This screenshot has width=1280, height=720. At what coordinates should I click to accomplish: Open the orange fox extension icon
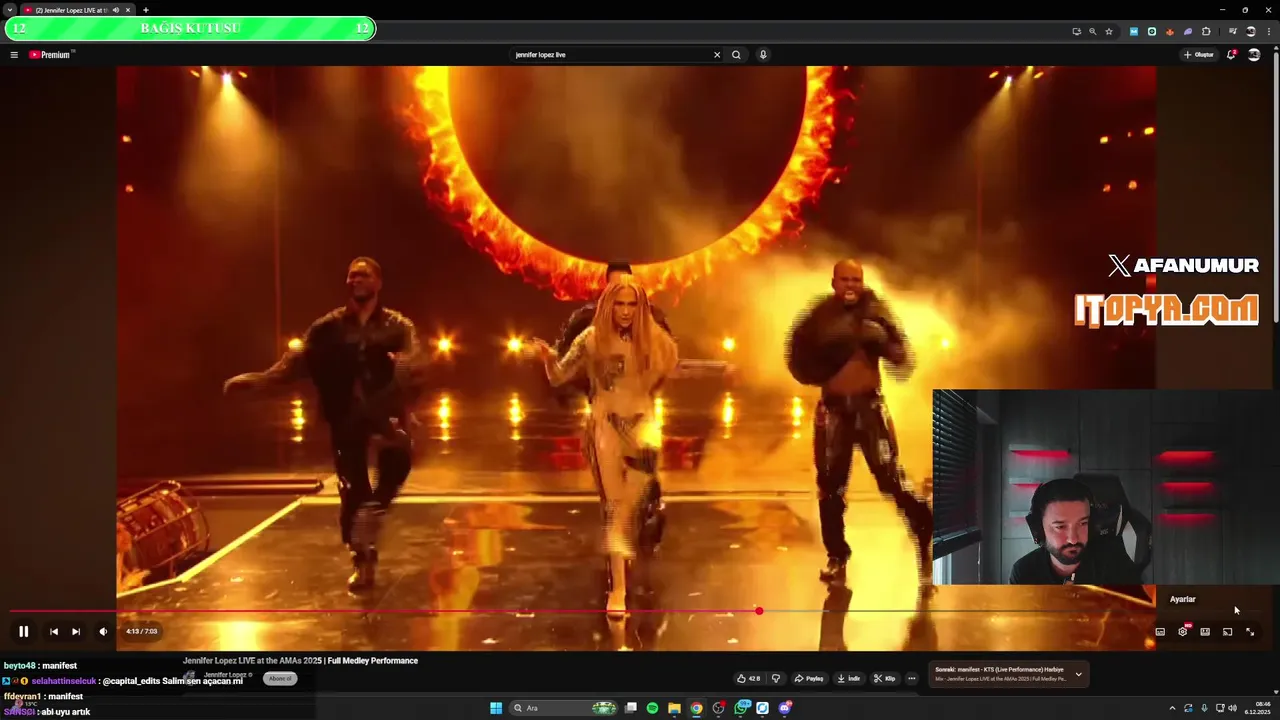pos(1170,31)
